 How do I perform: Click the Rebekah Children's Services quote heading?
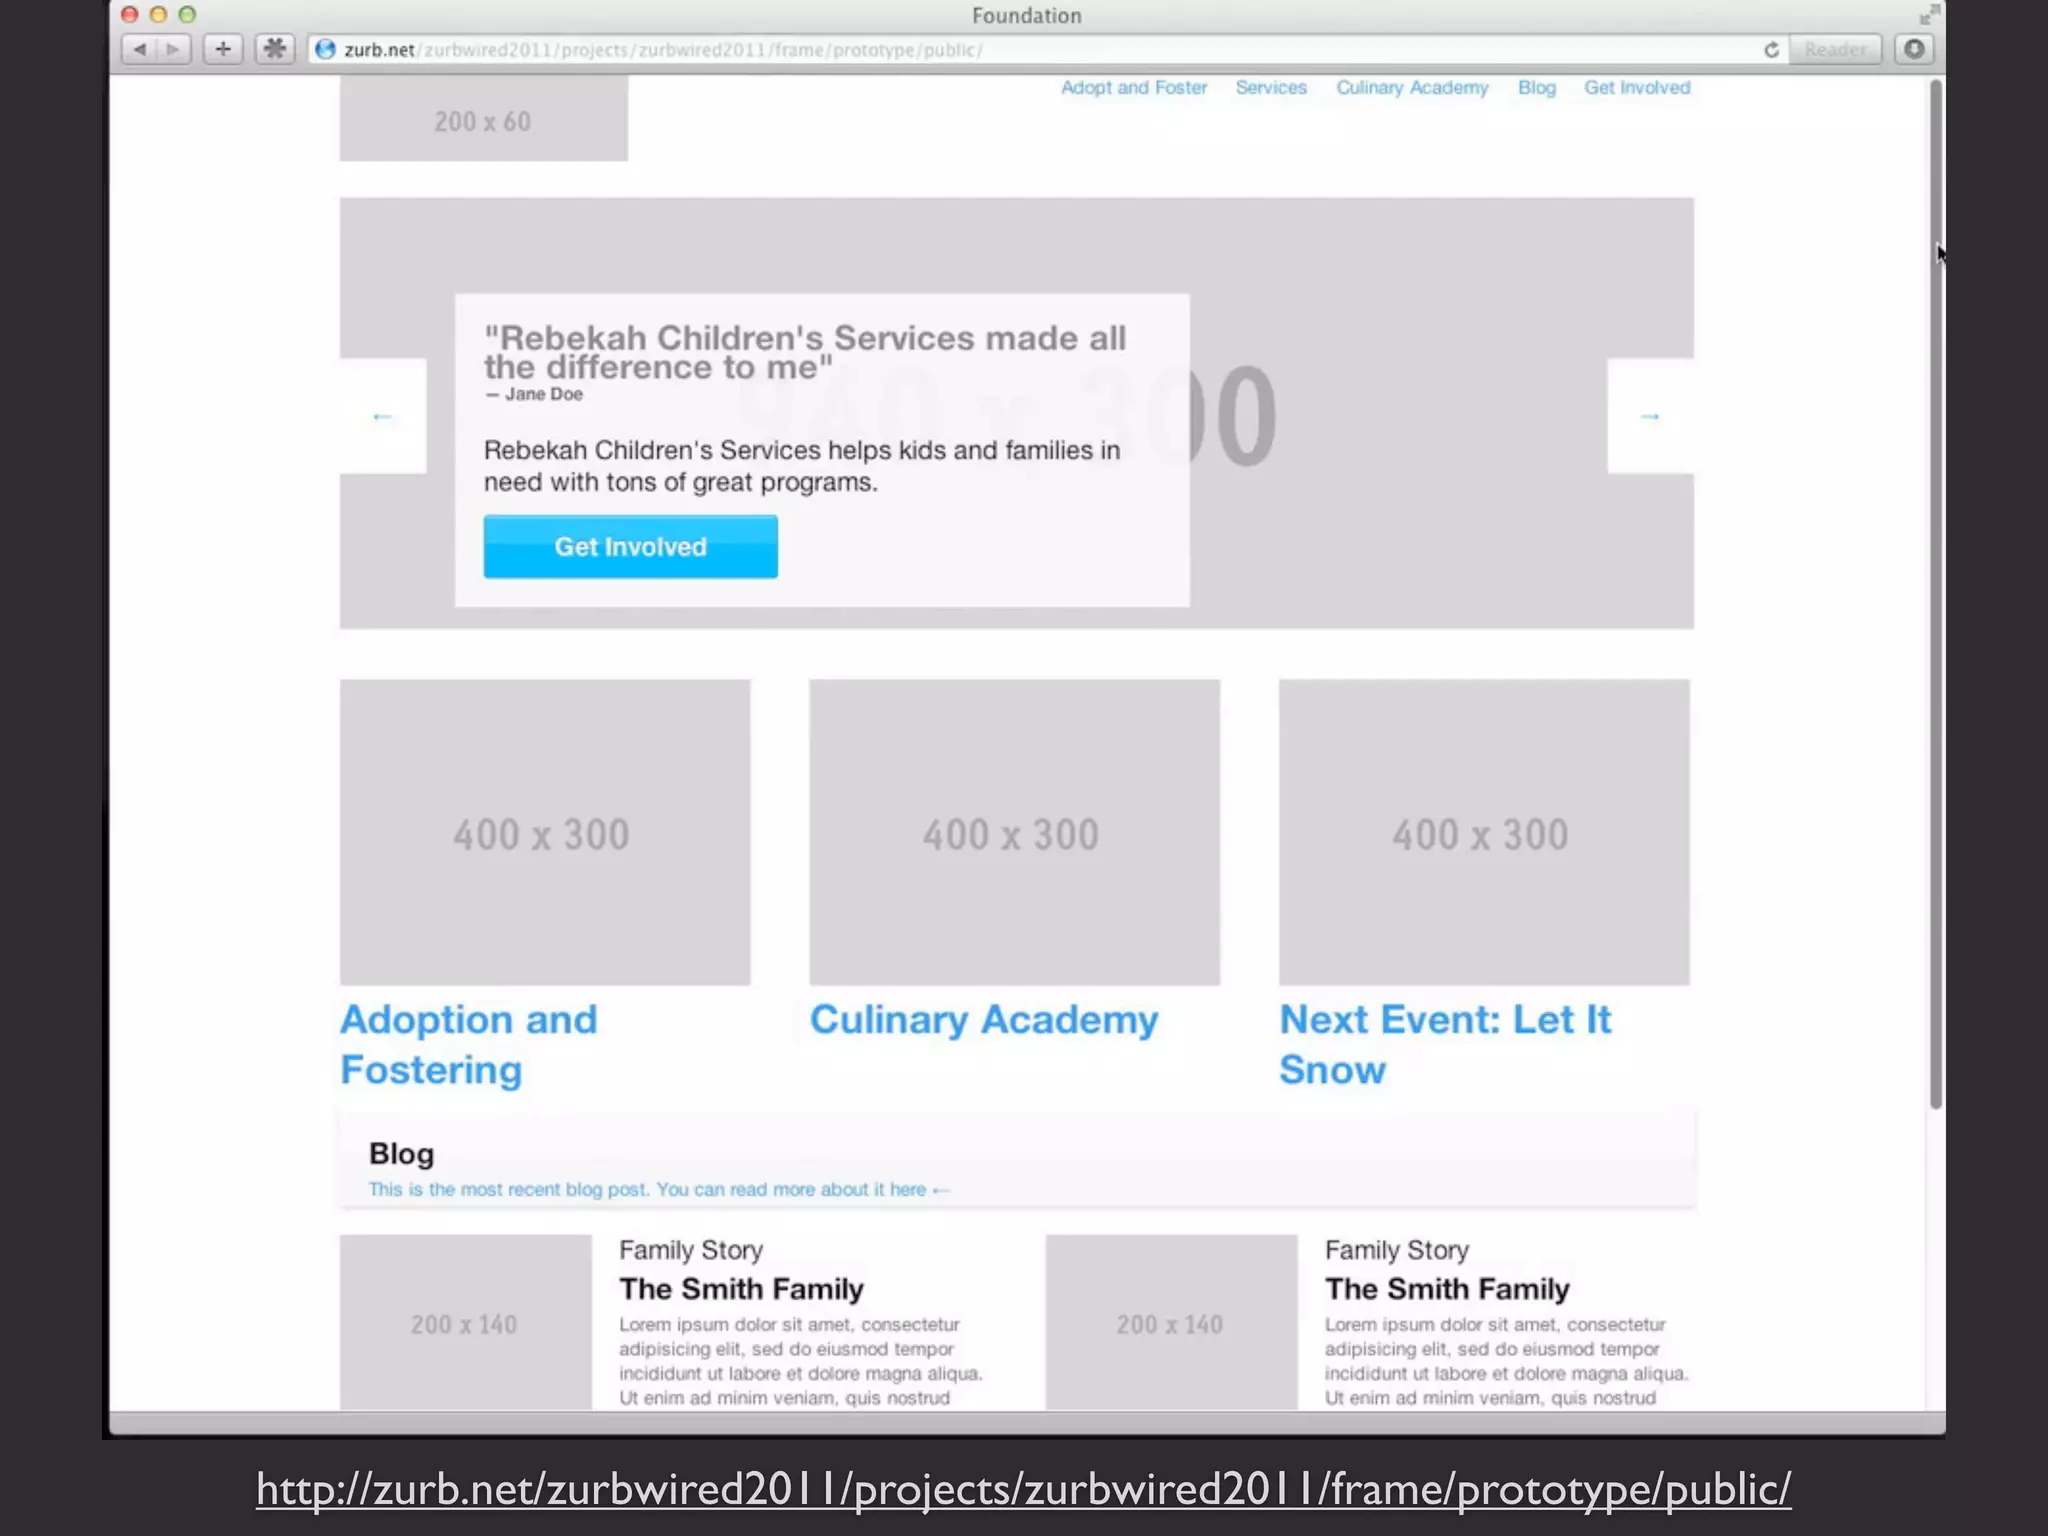tap(805, 352)
